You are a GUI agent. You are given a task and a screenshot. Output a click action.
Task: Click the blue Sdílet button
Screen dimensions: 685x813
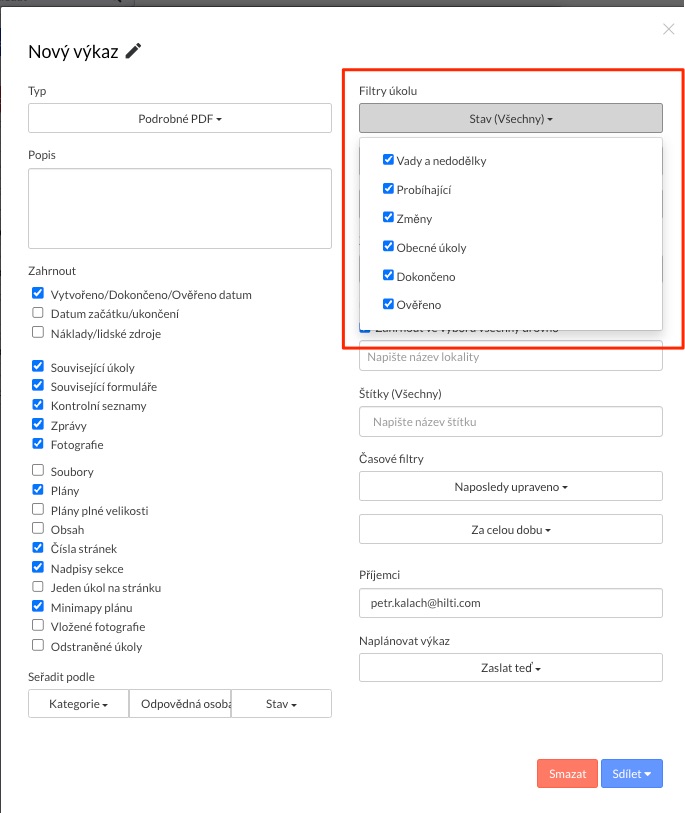coord(632,774)
